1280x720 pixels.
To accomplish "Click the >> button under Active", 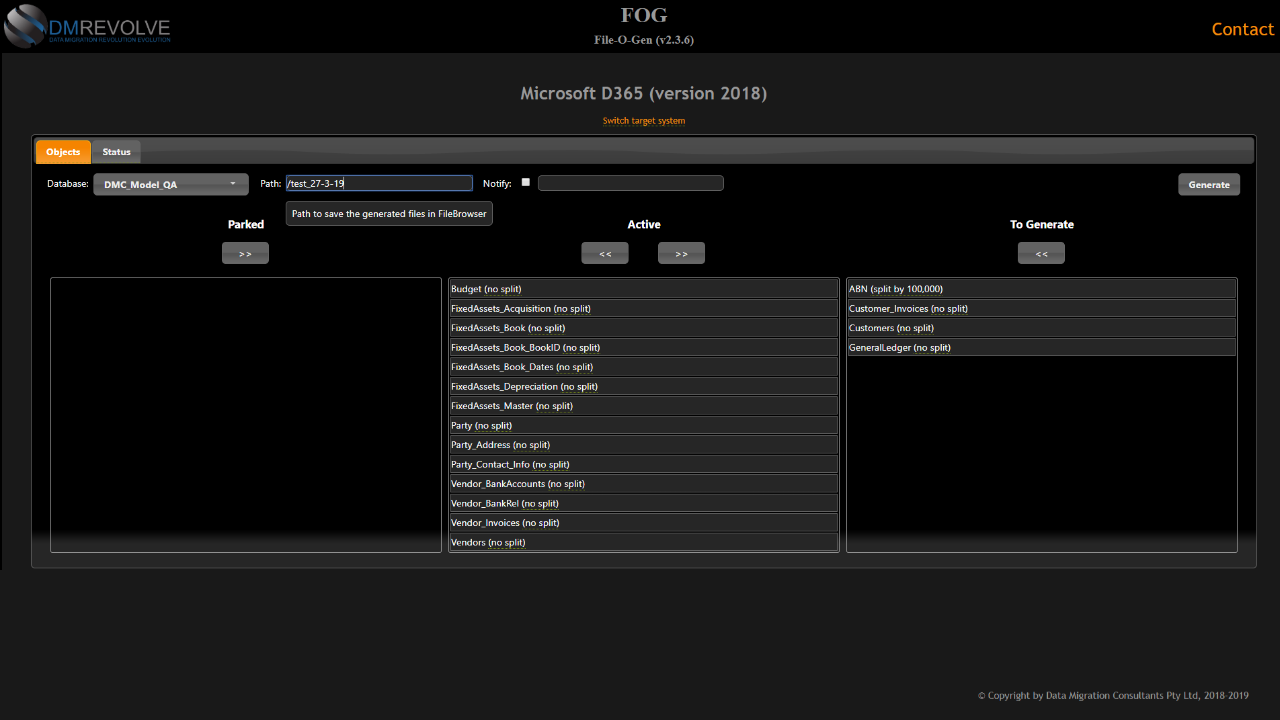I will [681, 253].
